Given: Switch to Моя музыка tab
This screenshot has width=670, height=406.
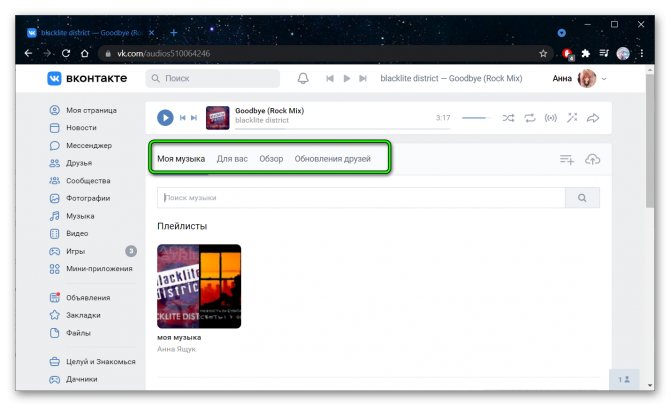Looking at the screenshot, I should [181, 159].
